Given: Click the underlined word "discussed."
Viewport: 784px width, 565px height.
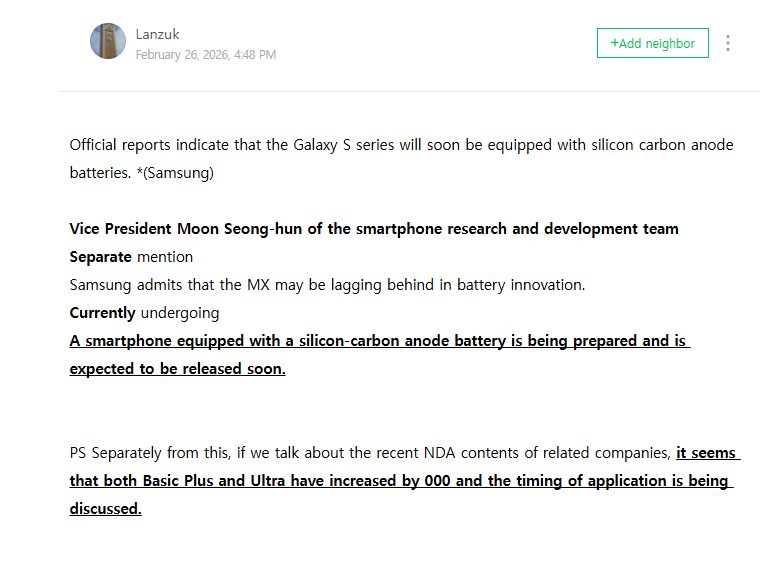Looking at the screenshot, I should pos(105,509).
